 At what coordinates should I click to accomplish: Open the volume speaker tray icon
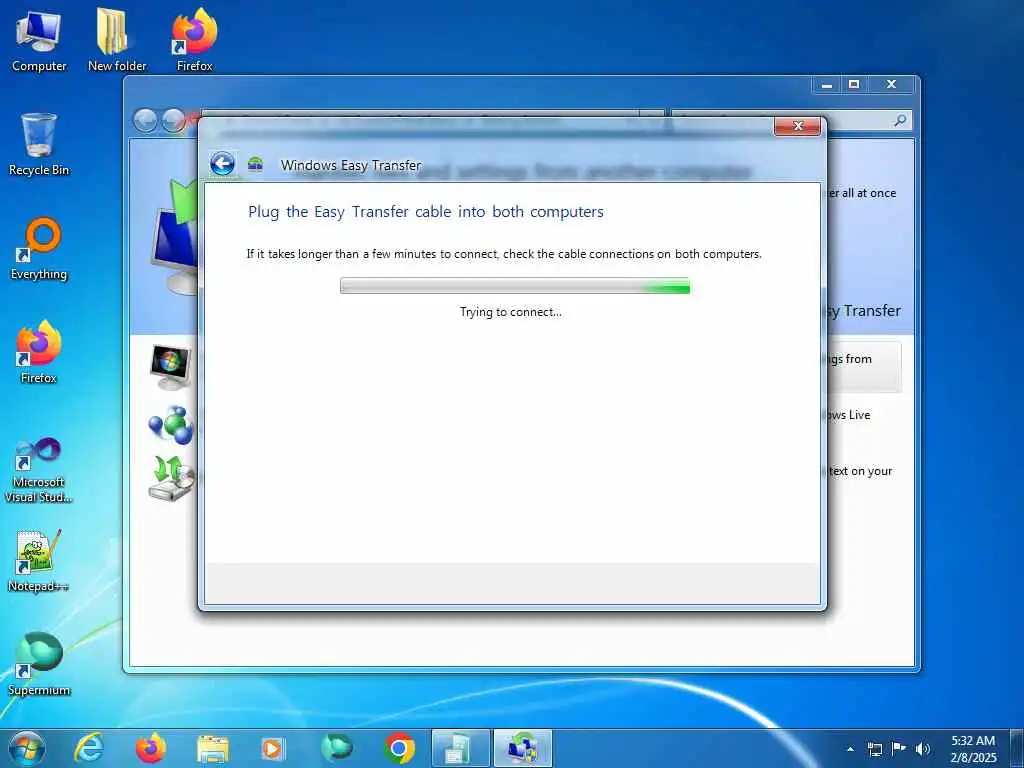coord(922,749)
